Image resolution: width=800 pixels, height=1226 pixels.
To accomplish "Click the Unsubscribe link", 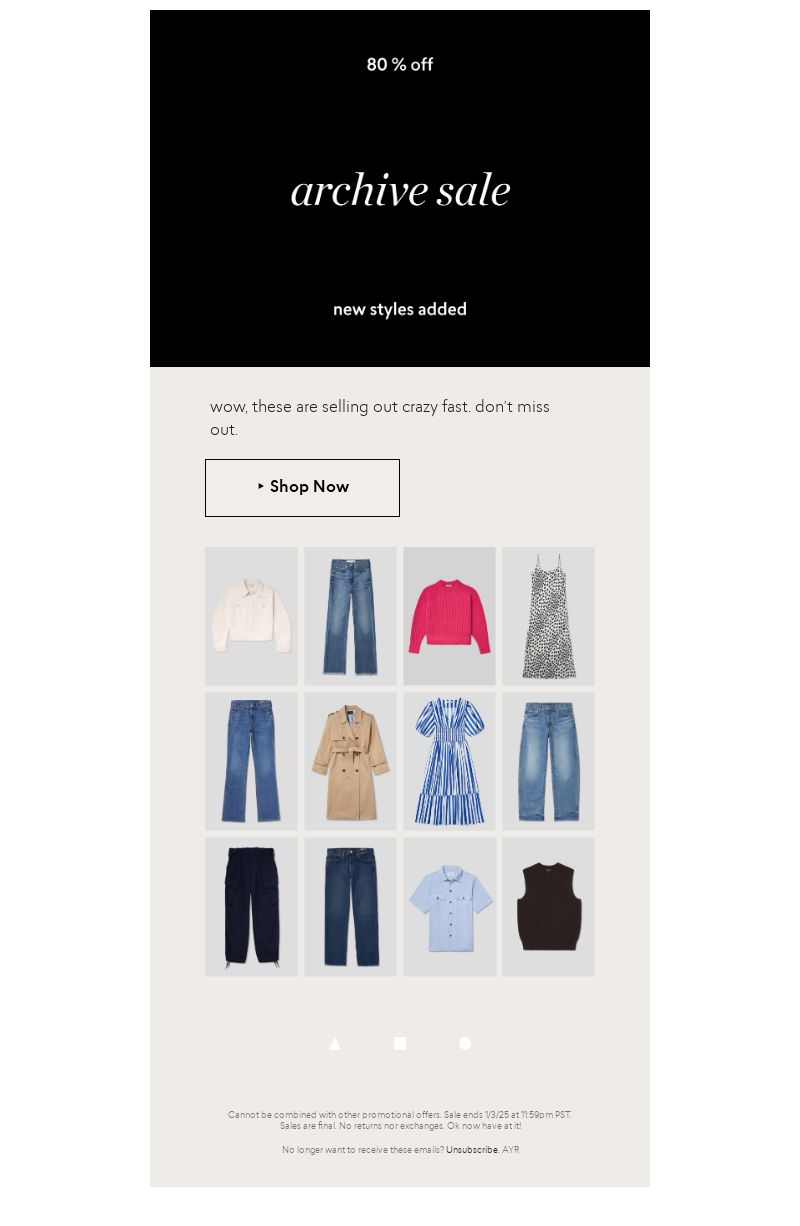I will coord(472,1150).
